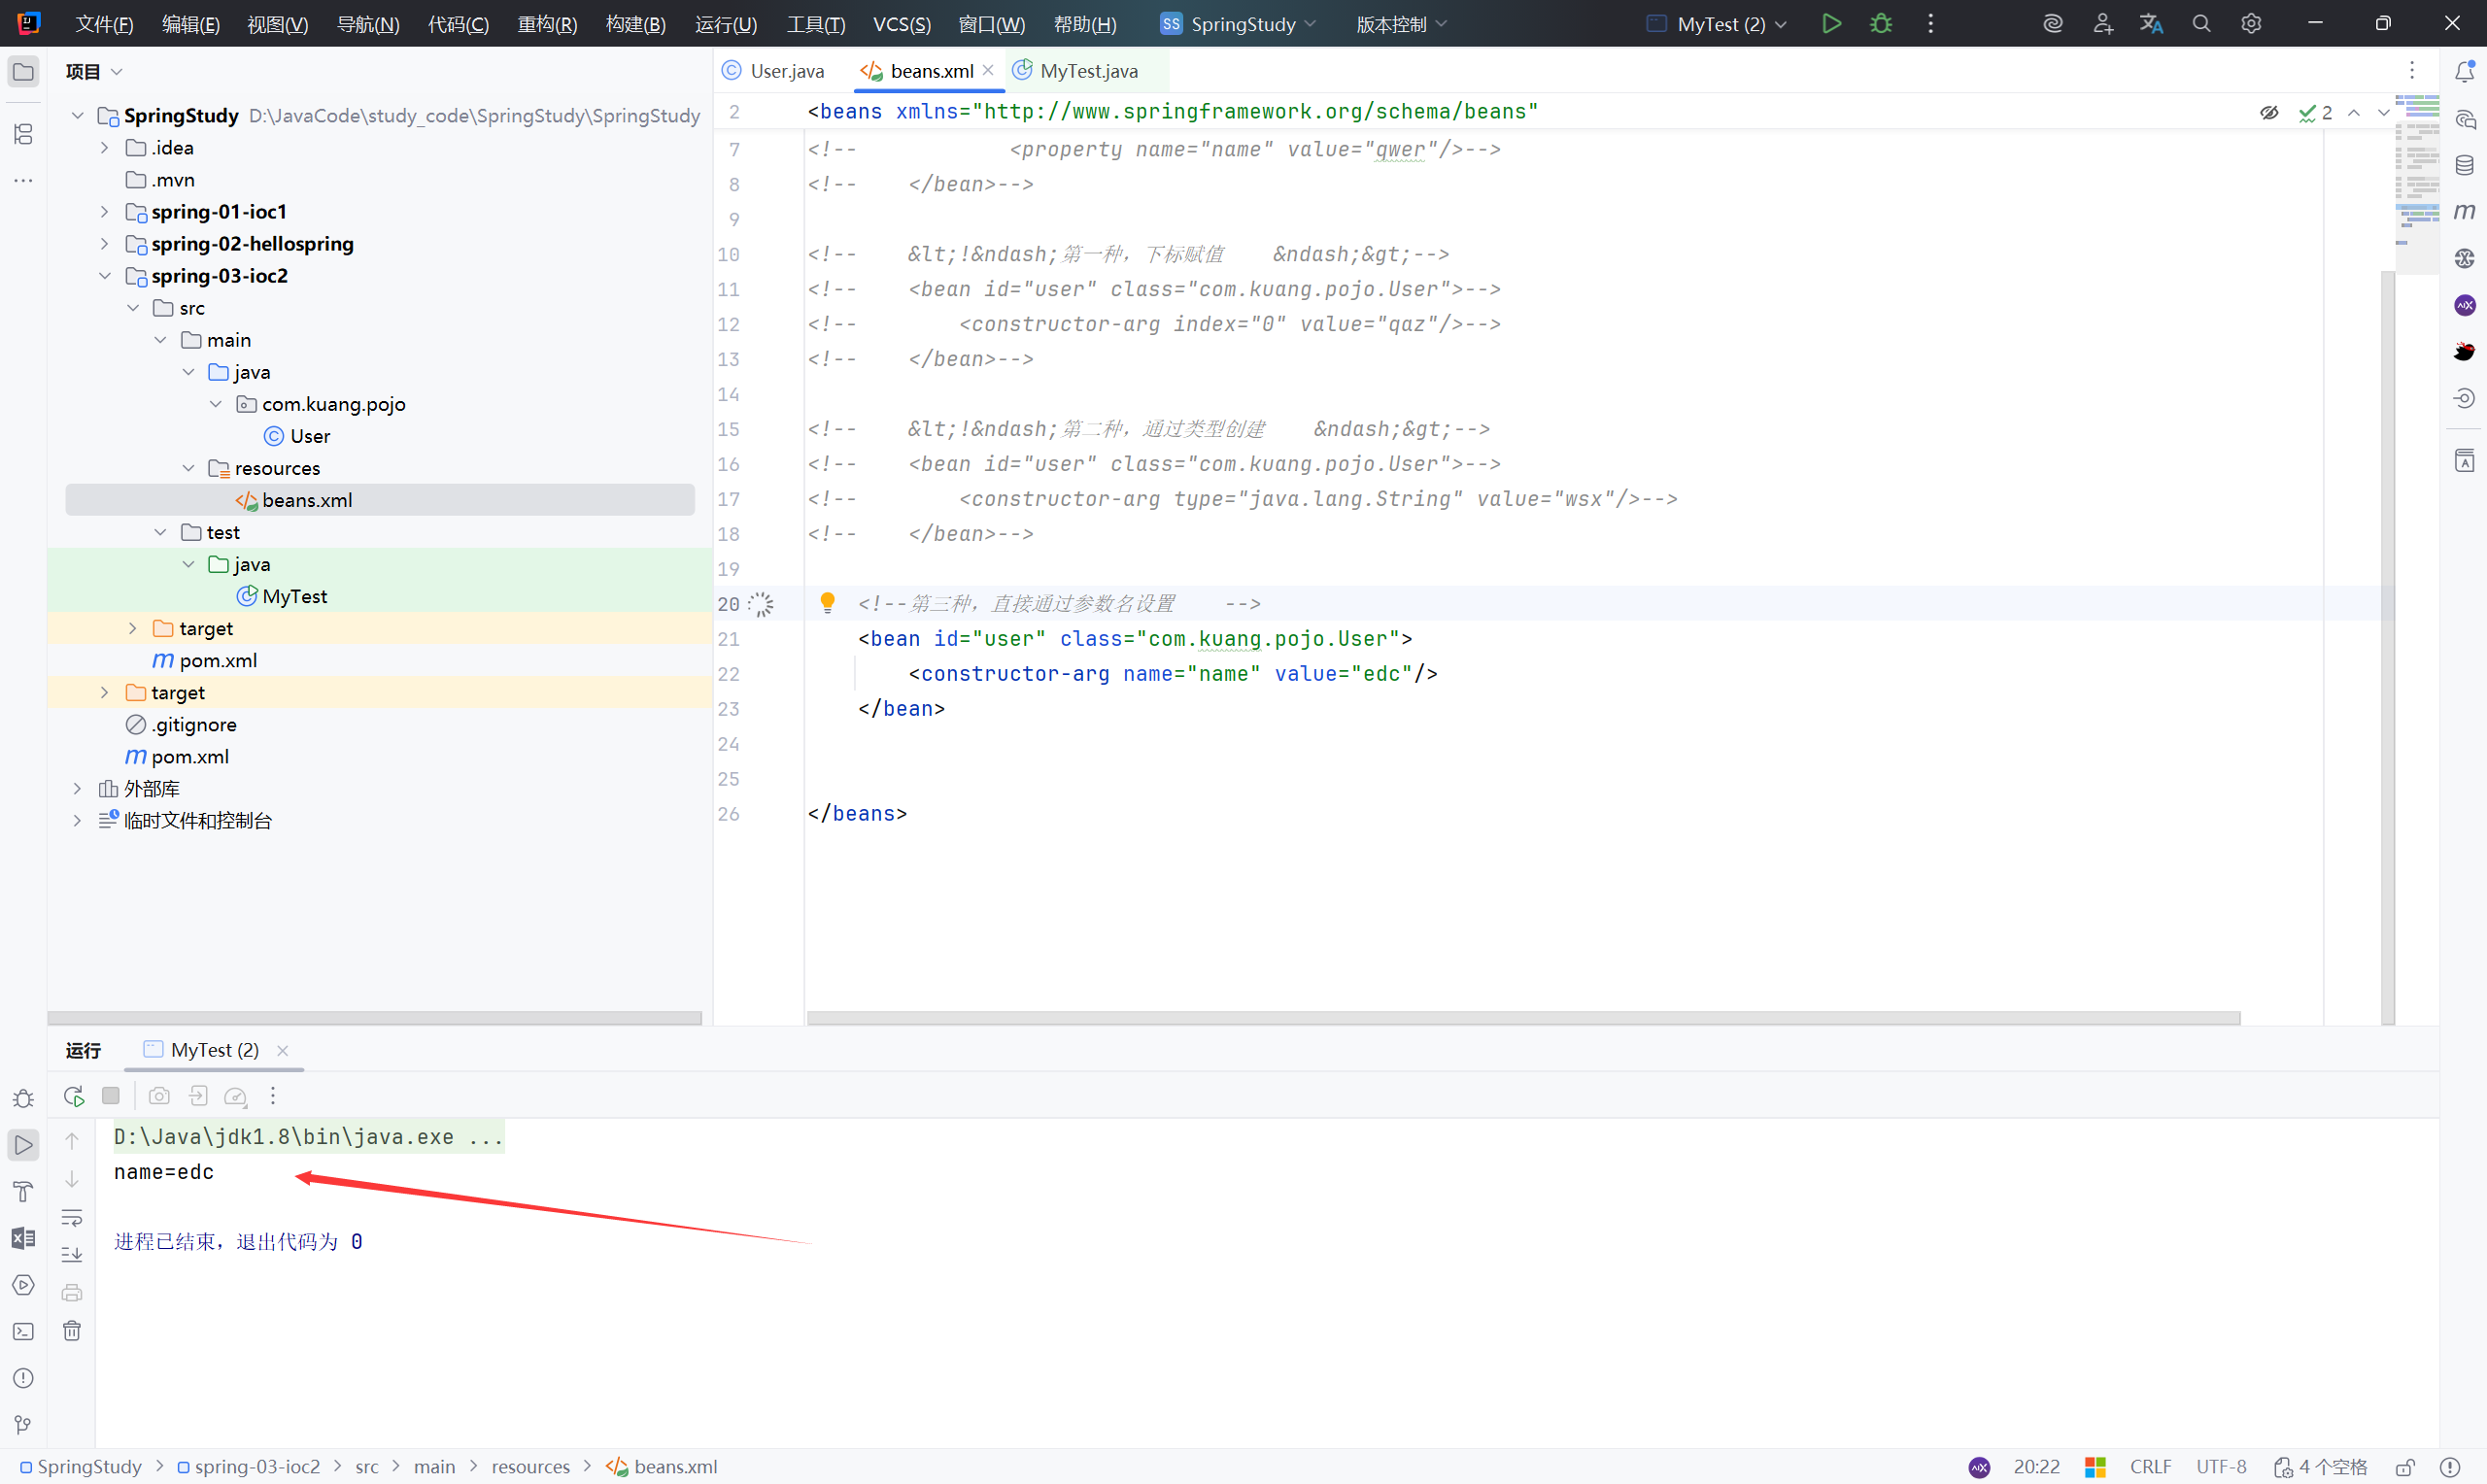Viewport: 2487px width, 1484px height.
Task: Click the java.exe command line in console
Action: click(308, 1137)
